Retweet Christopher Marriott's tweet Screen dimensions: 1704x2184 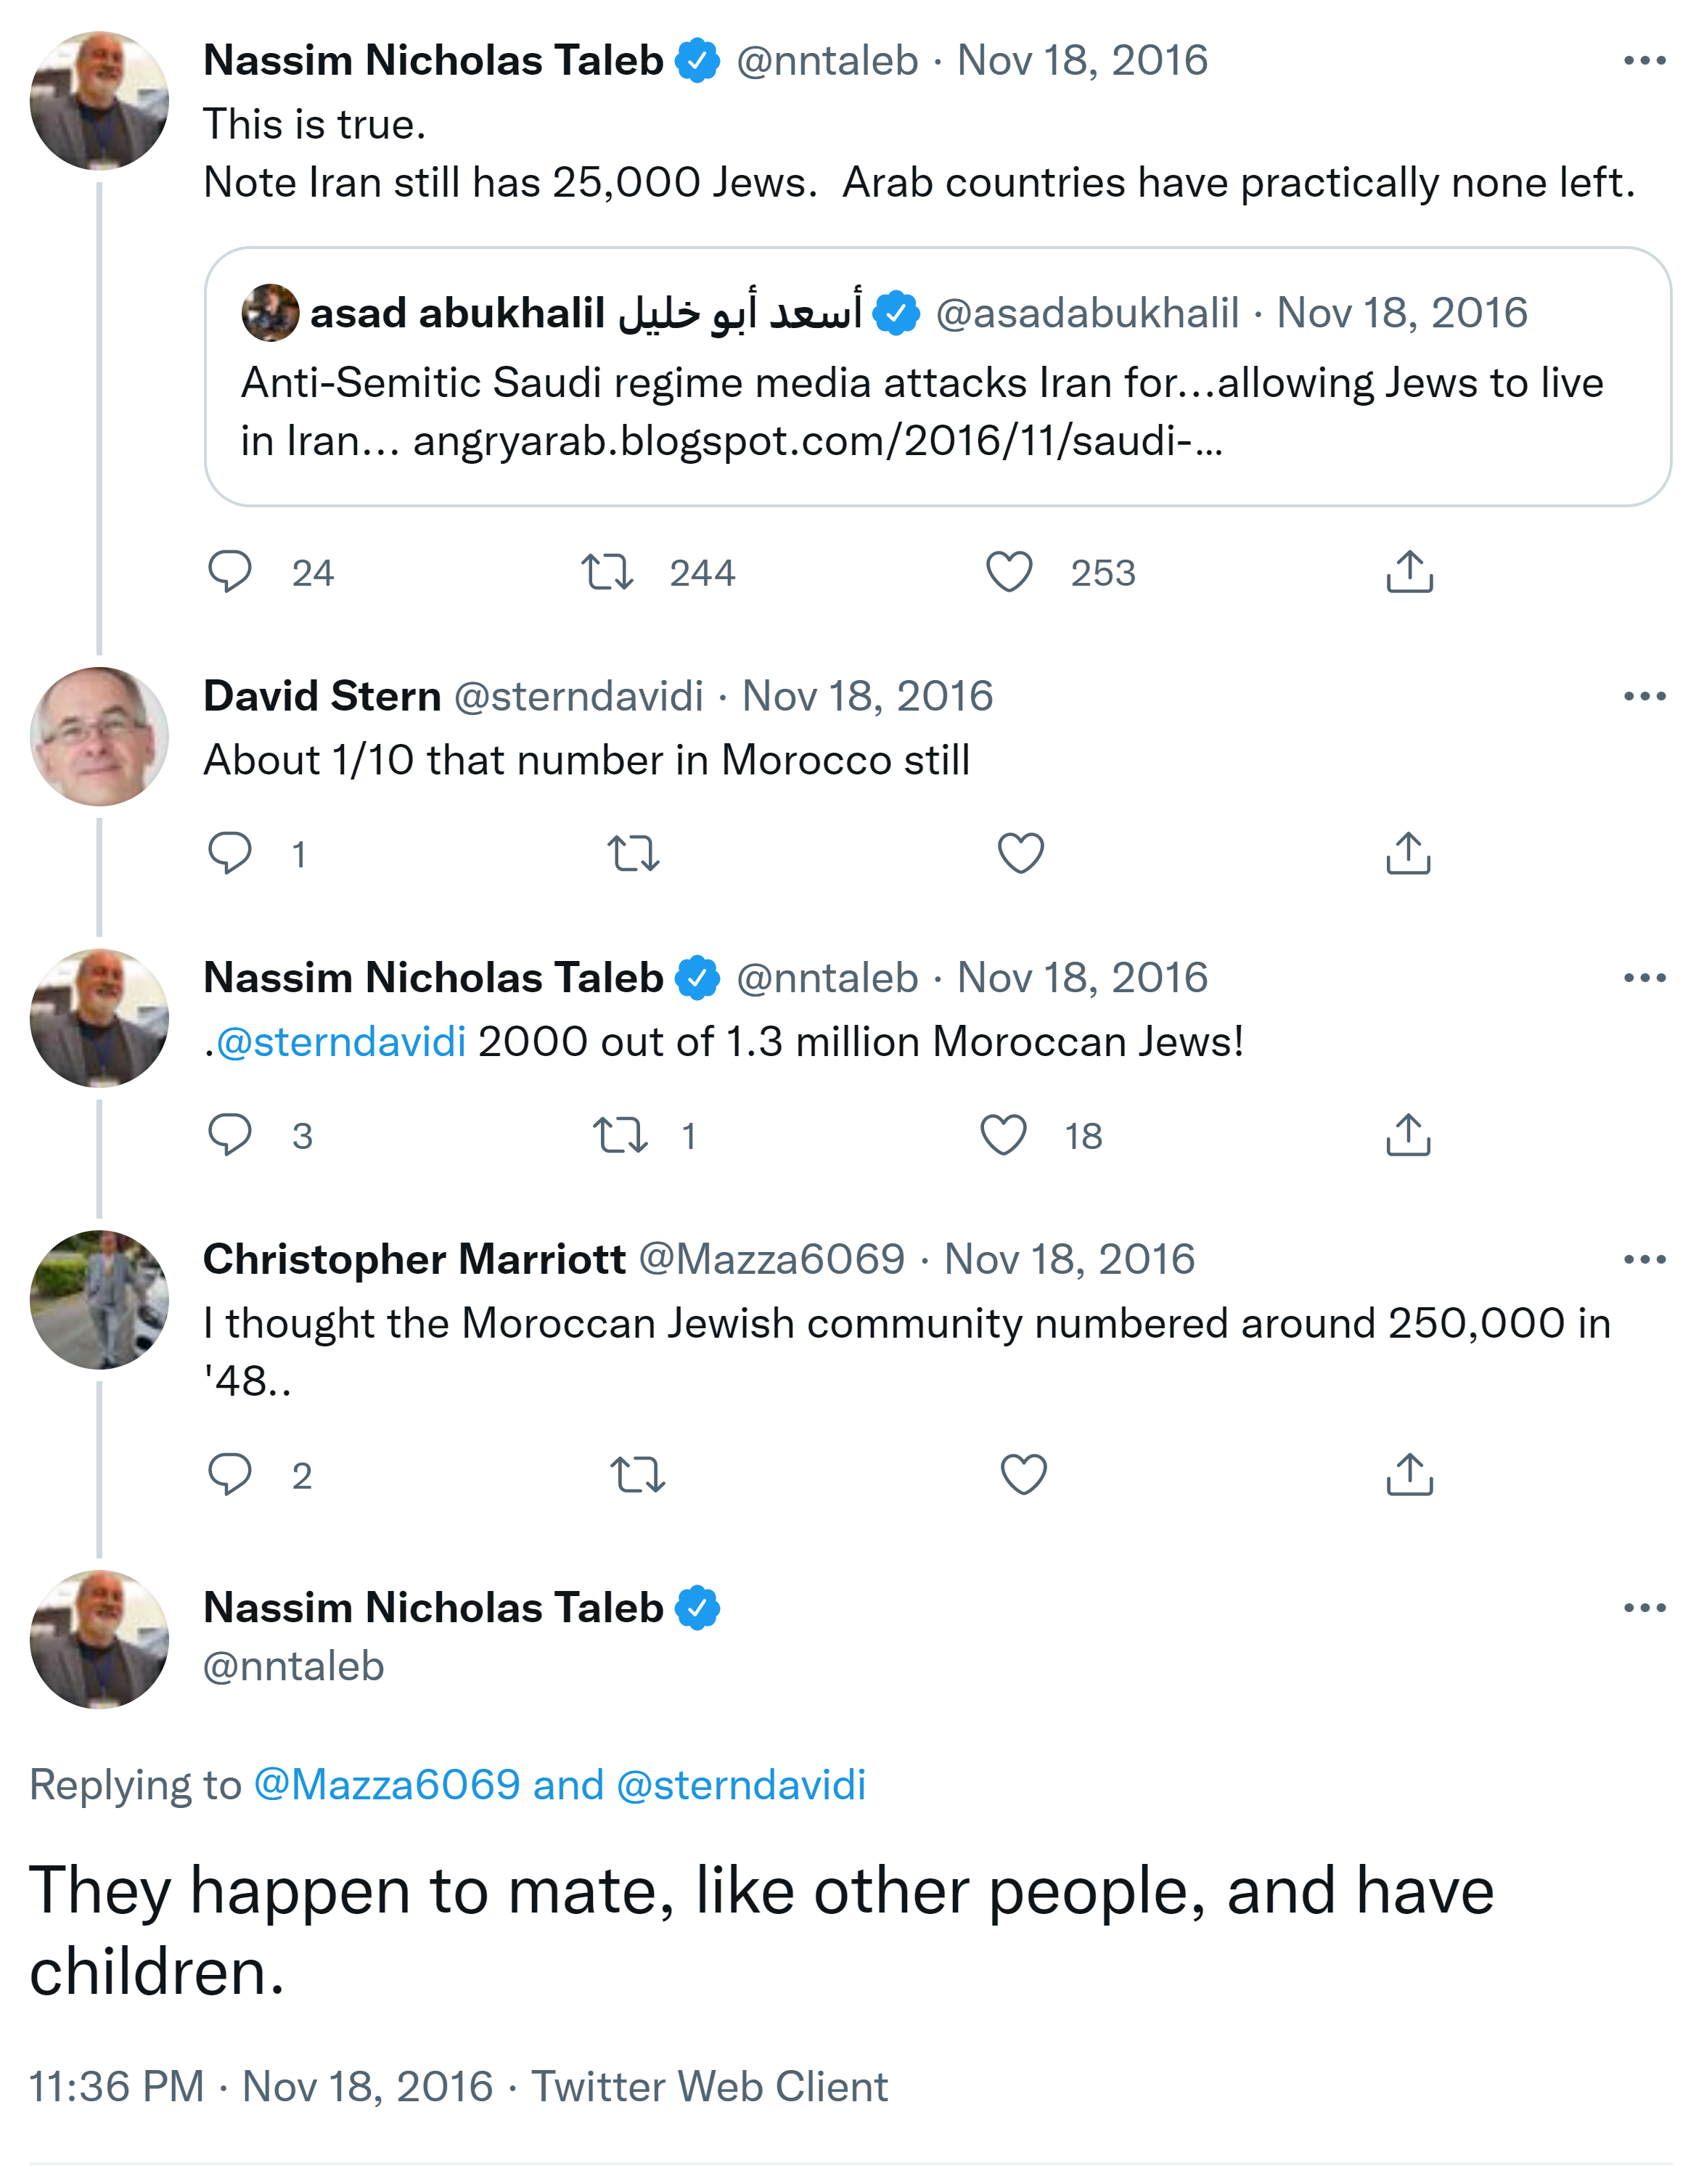coord(637,1475)
